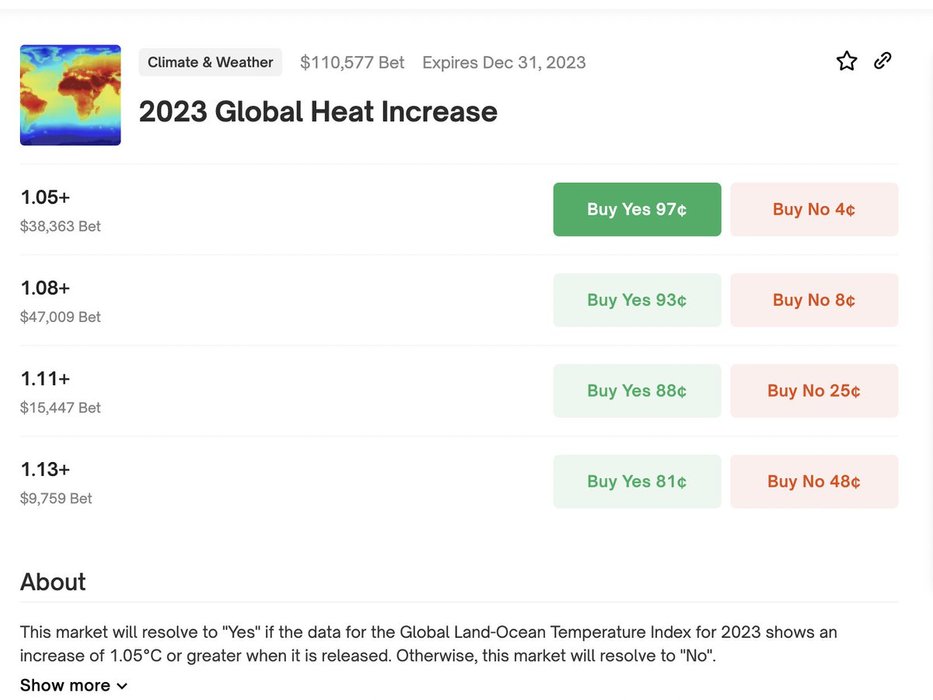Image resolution: width=933 pixels, height=700 pixels.
Task: Click the About section heading
Action: (53, 582)
